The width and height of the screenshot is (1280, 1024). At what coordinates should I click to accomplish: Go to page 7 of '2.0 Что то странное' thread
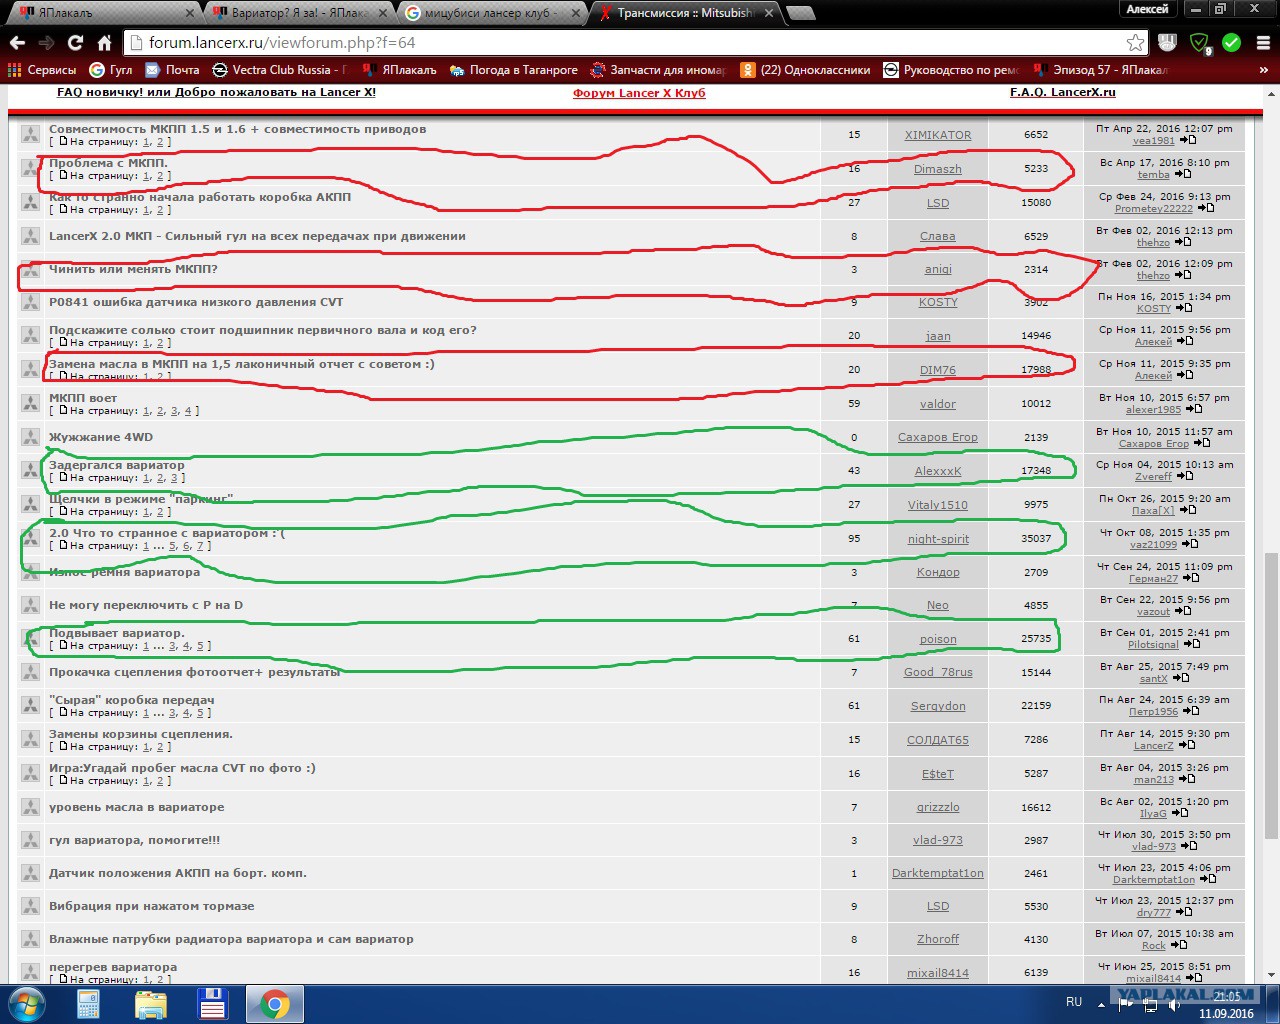coord(200,546)
